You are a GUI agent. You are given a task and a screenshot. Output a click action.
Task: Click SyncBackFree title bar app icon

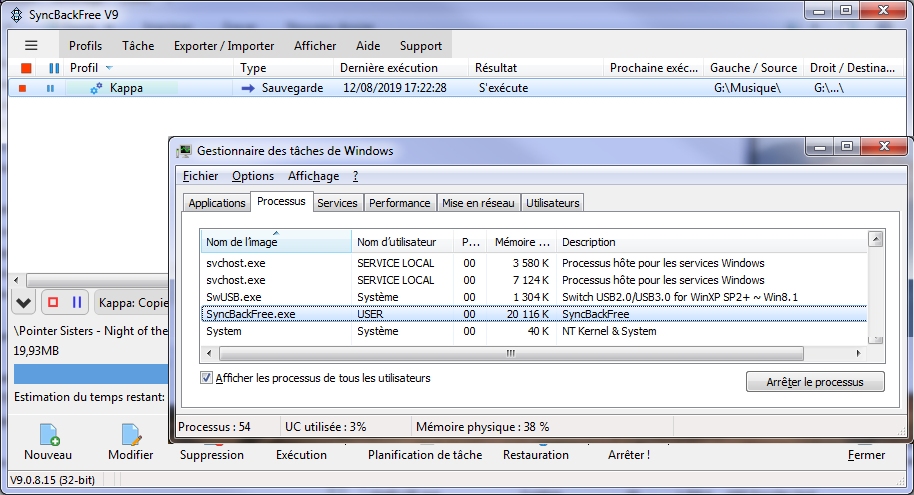click(x=16, y=15)
